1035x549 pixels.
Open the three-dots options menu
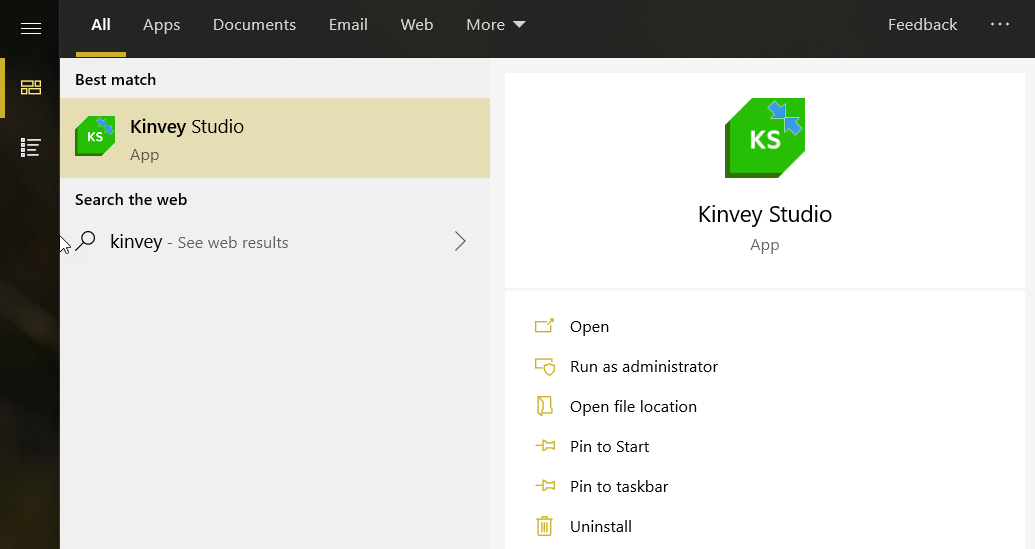point(999,24)
